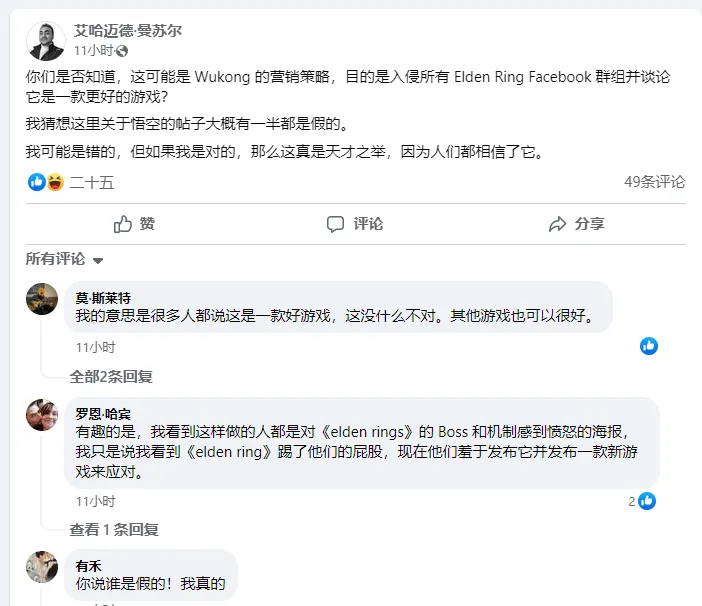The width and height of the screenshot is (702, 606).
Task: Open the laughing haha reaction emoji
Action: [x=56, y=182]
